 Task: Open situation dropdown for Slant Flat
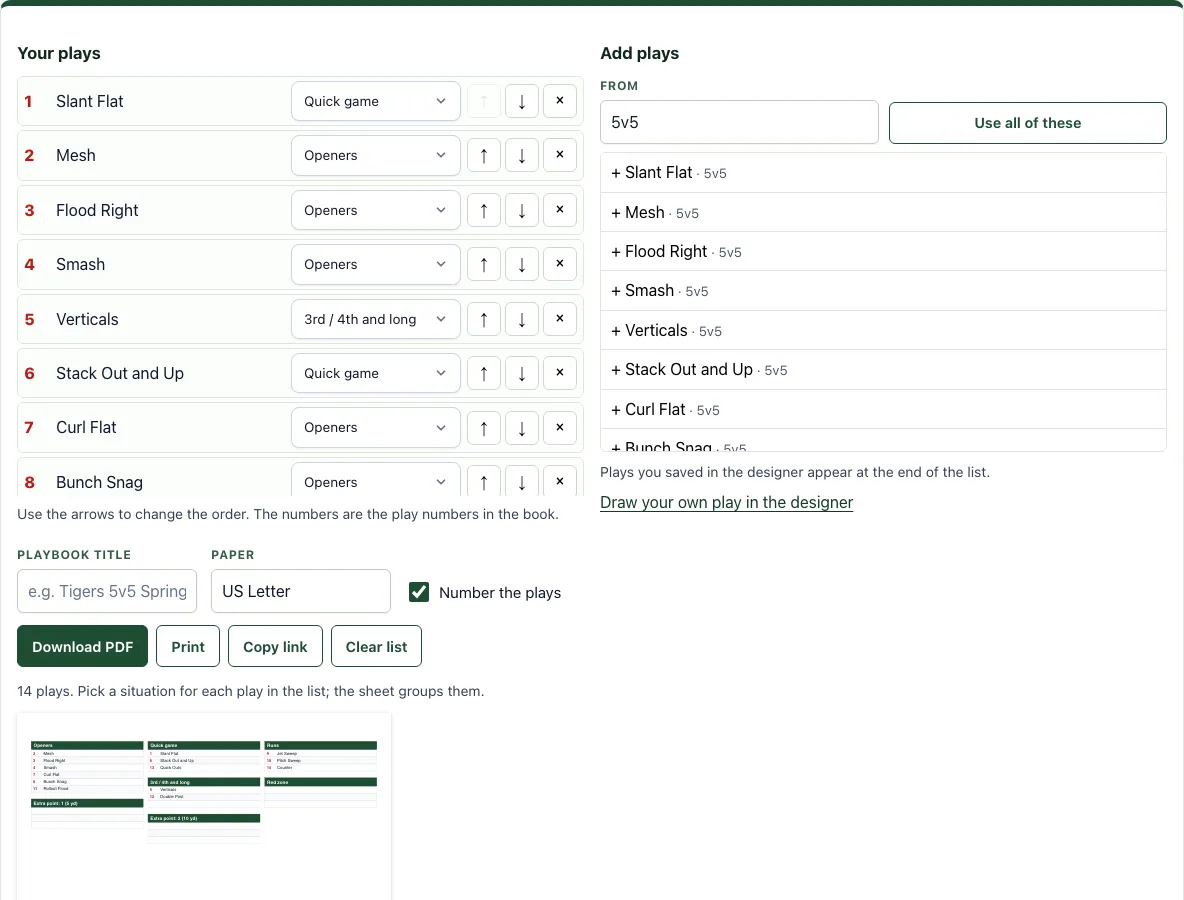(x=375, y=101)
